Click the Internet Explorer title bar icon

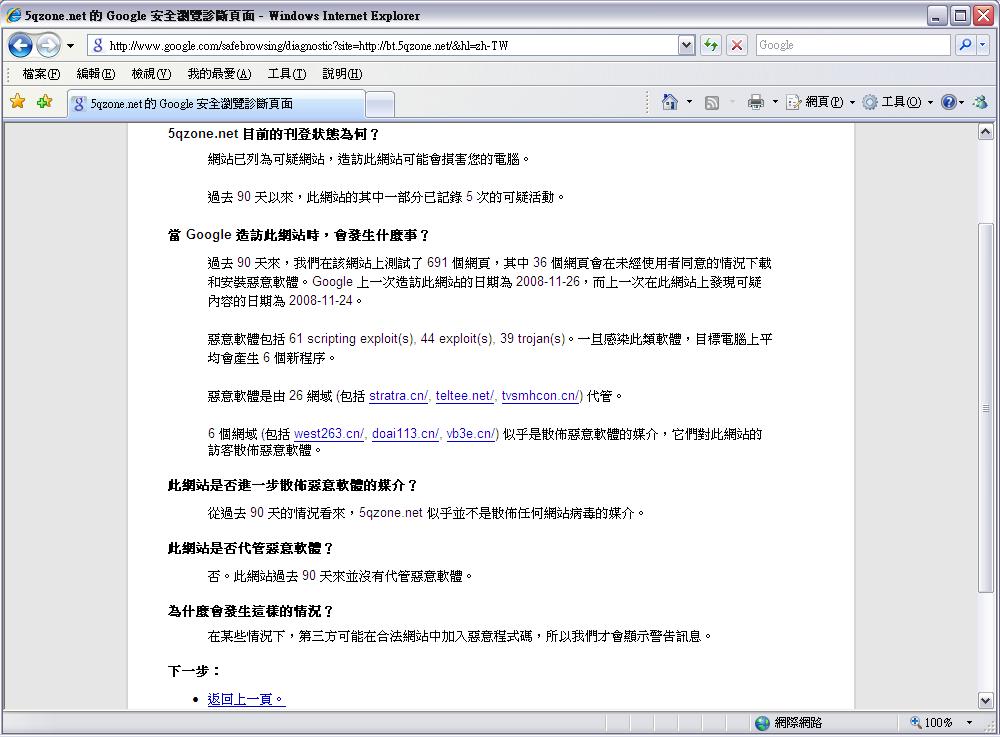(x=13, y=15)
